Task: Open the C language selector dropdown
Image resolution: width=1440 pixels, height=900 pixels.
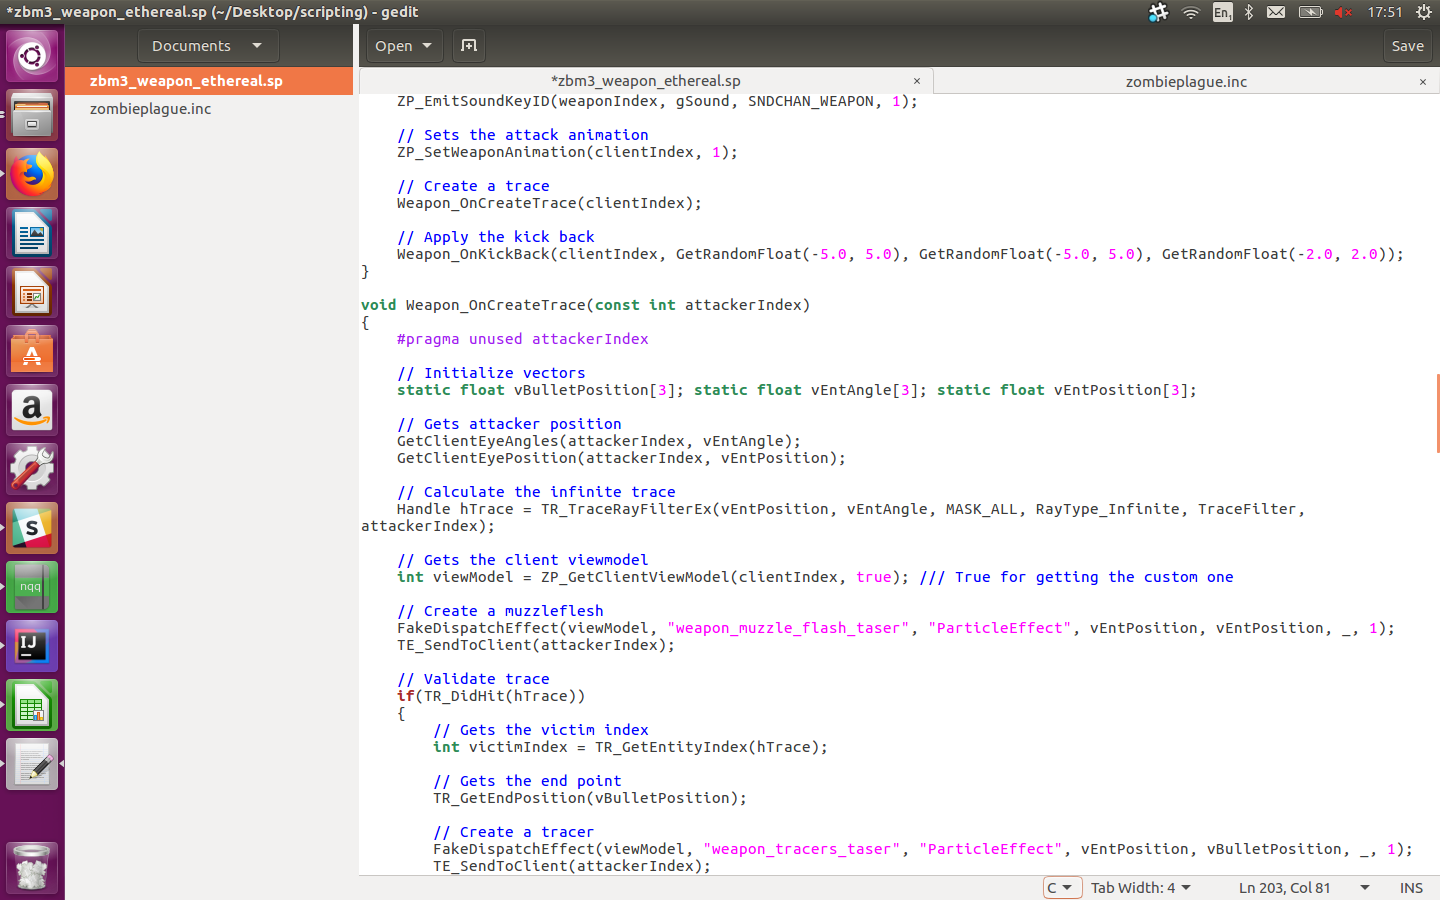Action: pos(1062,888)
